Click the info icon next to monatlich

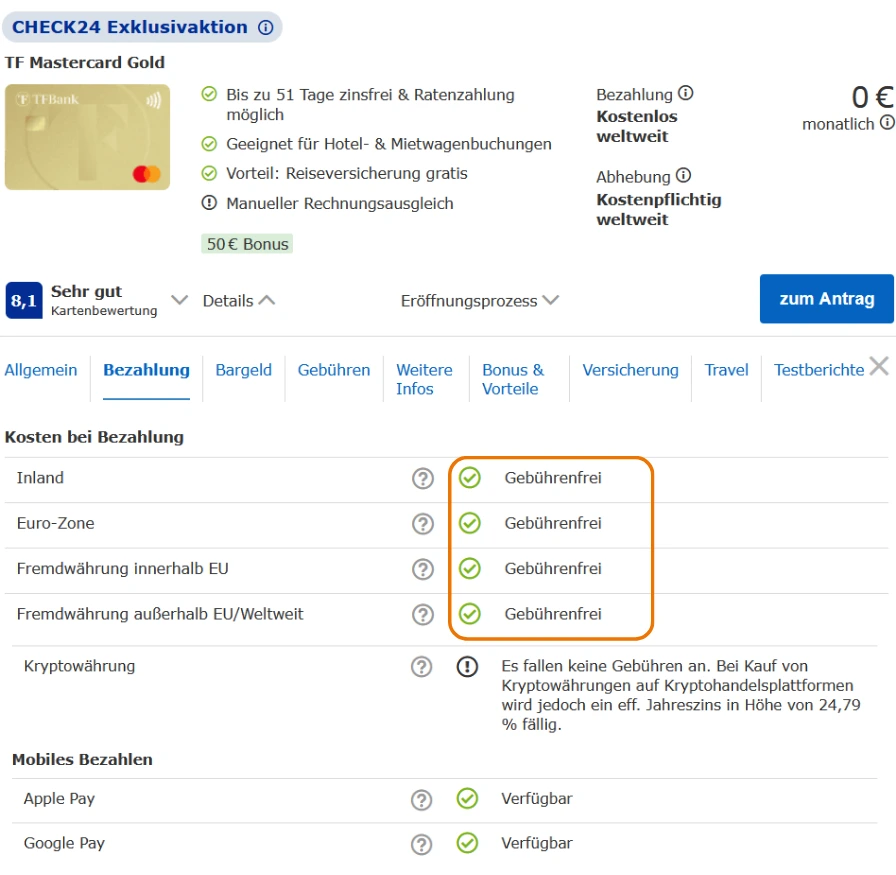[887, 123]
